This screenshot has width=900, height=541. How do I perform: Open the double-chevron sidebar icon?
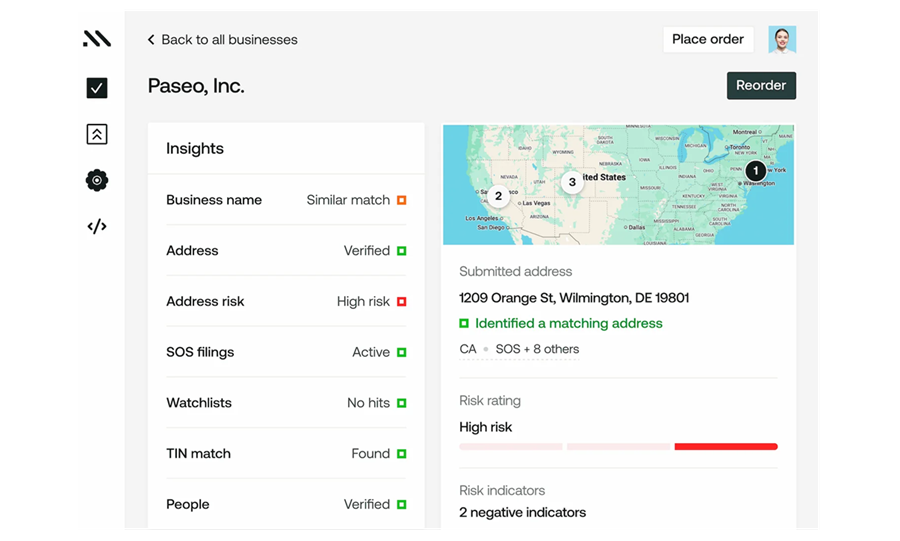(x=97, y=134)
